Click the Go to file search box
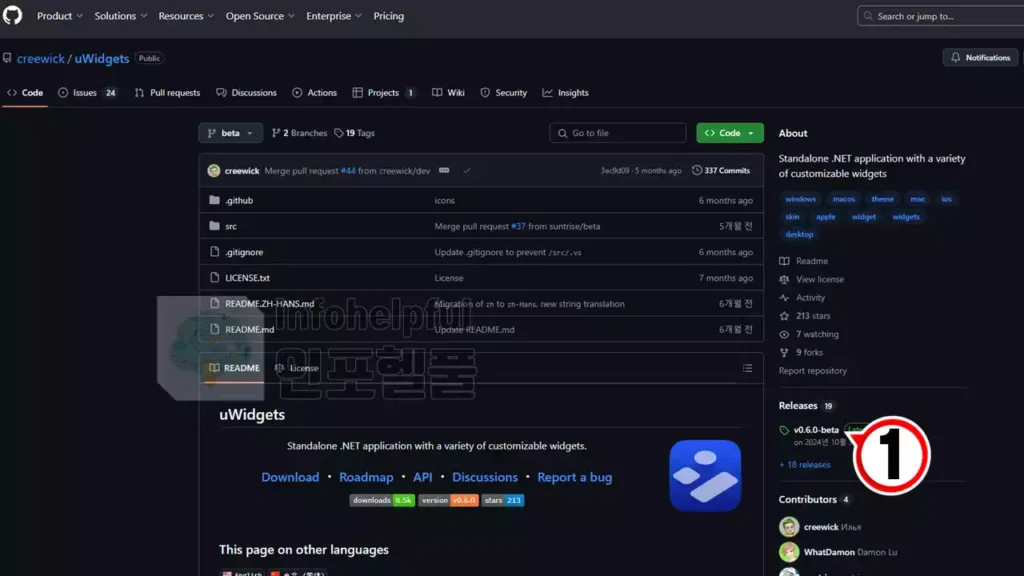This screenshot has height=576, width=1024. pyautogui.click(x=618, y=133)
